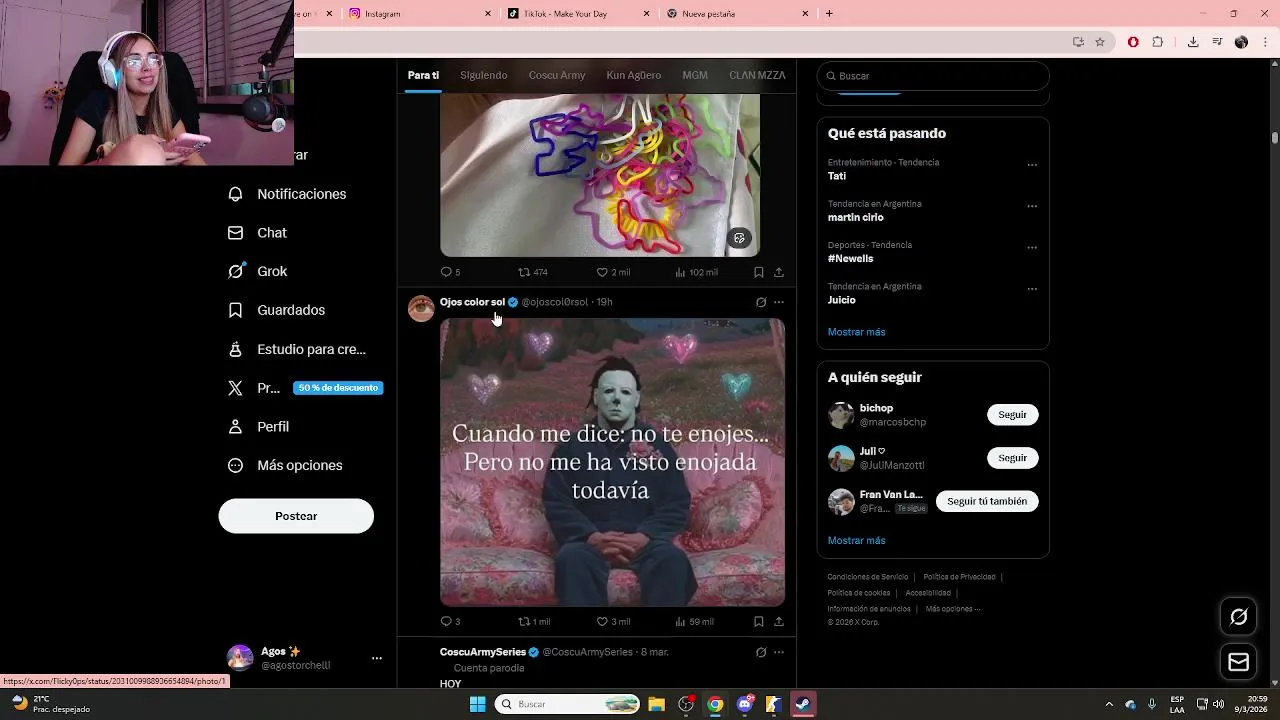
Task: Open Estudio para creadores in the sidebar
Action: coord(296,349)
